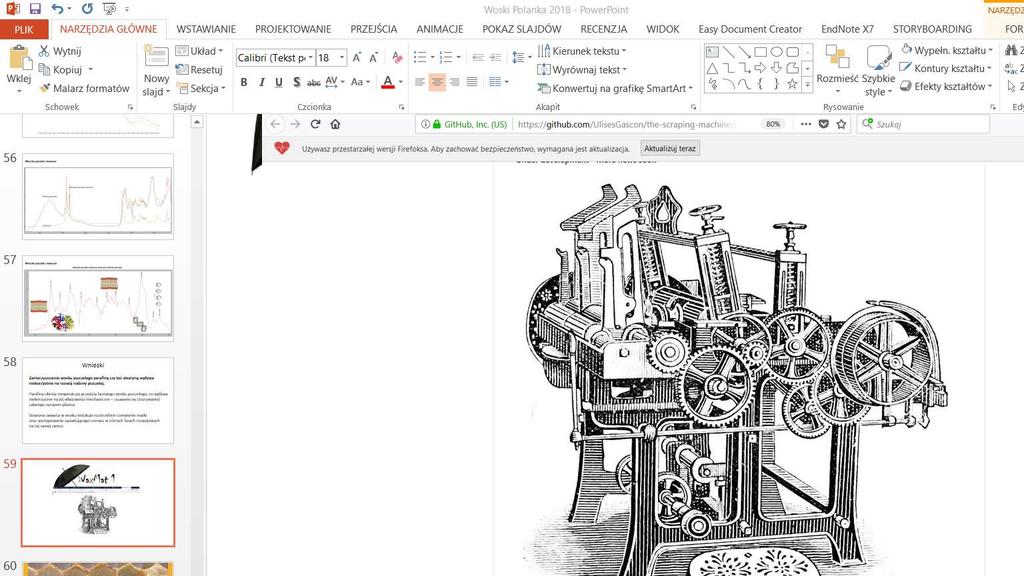
Task: Select slide 57 thumbnail
Action: click(x=98, y=298)
